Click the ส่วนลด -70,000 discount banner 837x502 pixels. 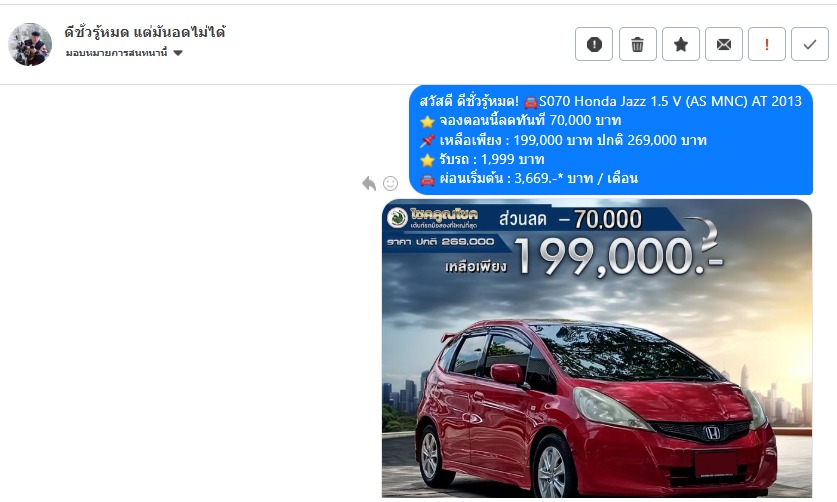coord(570,219)
